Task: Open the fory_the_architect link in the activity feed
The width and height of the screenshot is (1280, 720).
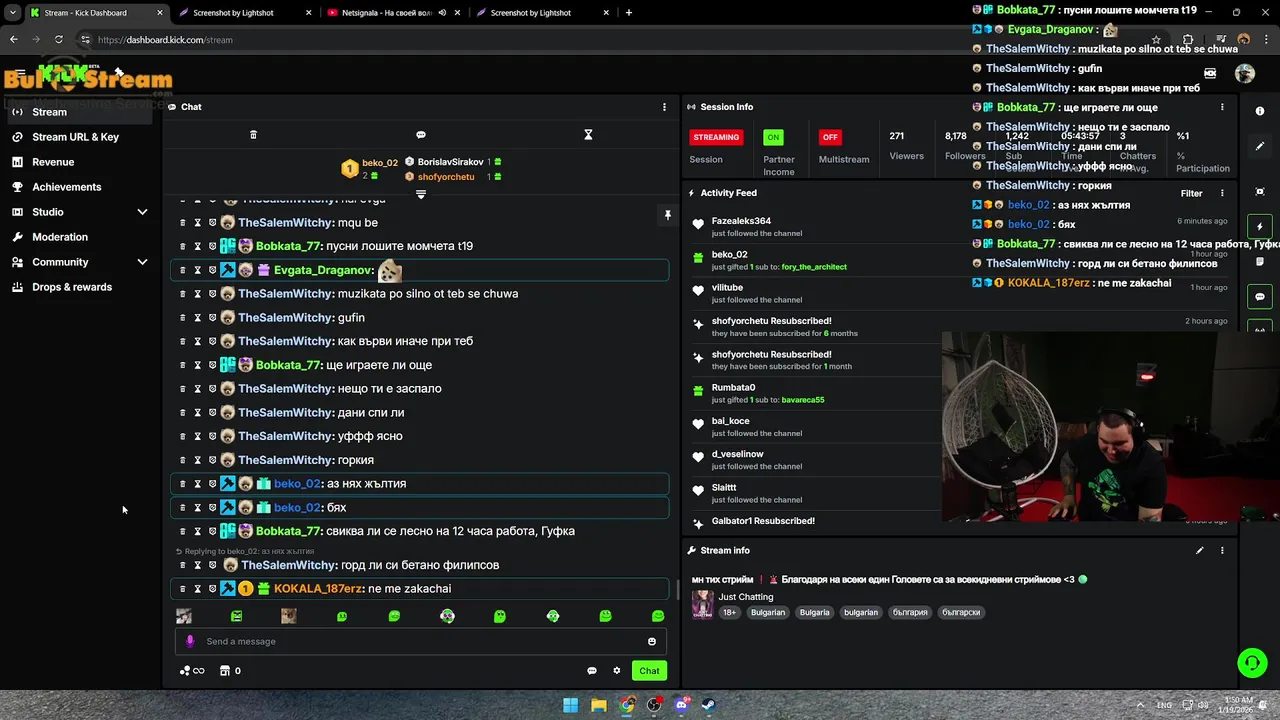Action: [814, 267]
